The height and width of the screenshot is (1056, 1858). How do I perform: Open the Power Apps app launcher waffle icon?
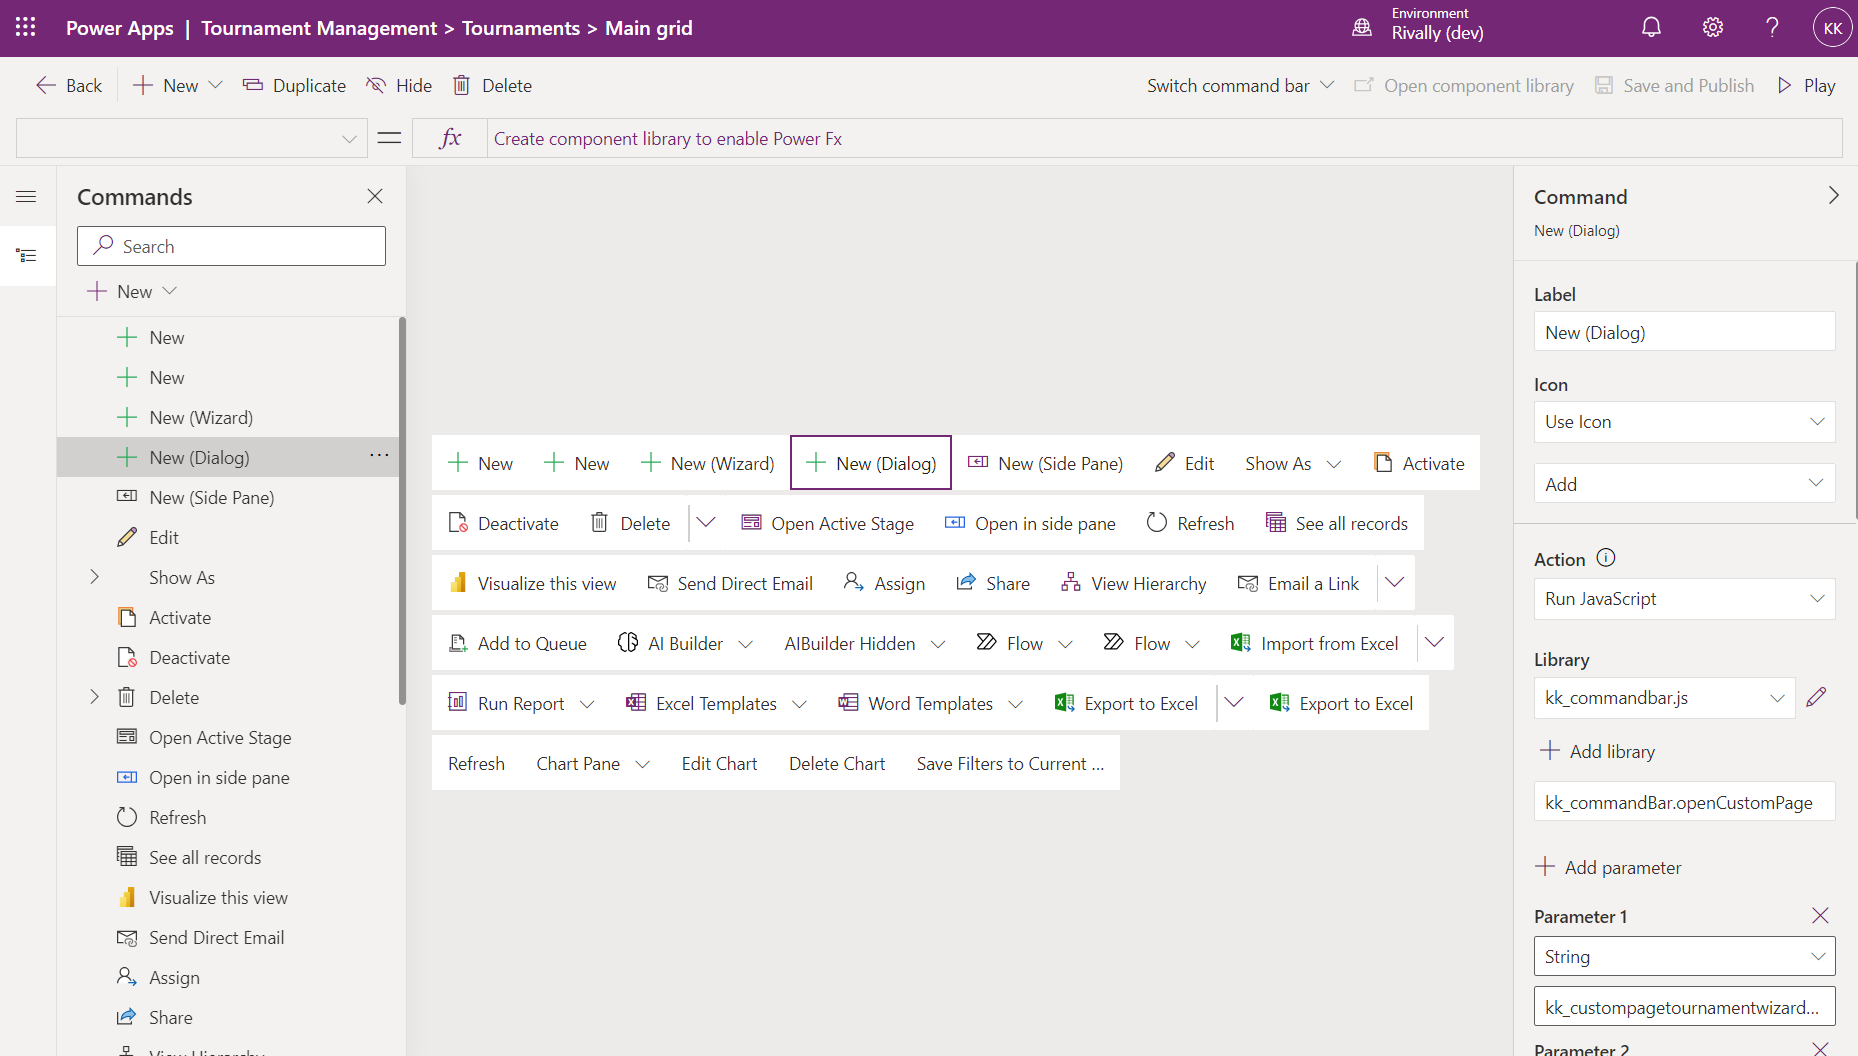[x=25, y=27]
